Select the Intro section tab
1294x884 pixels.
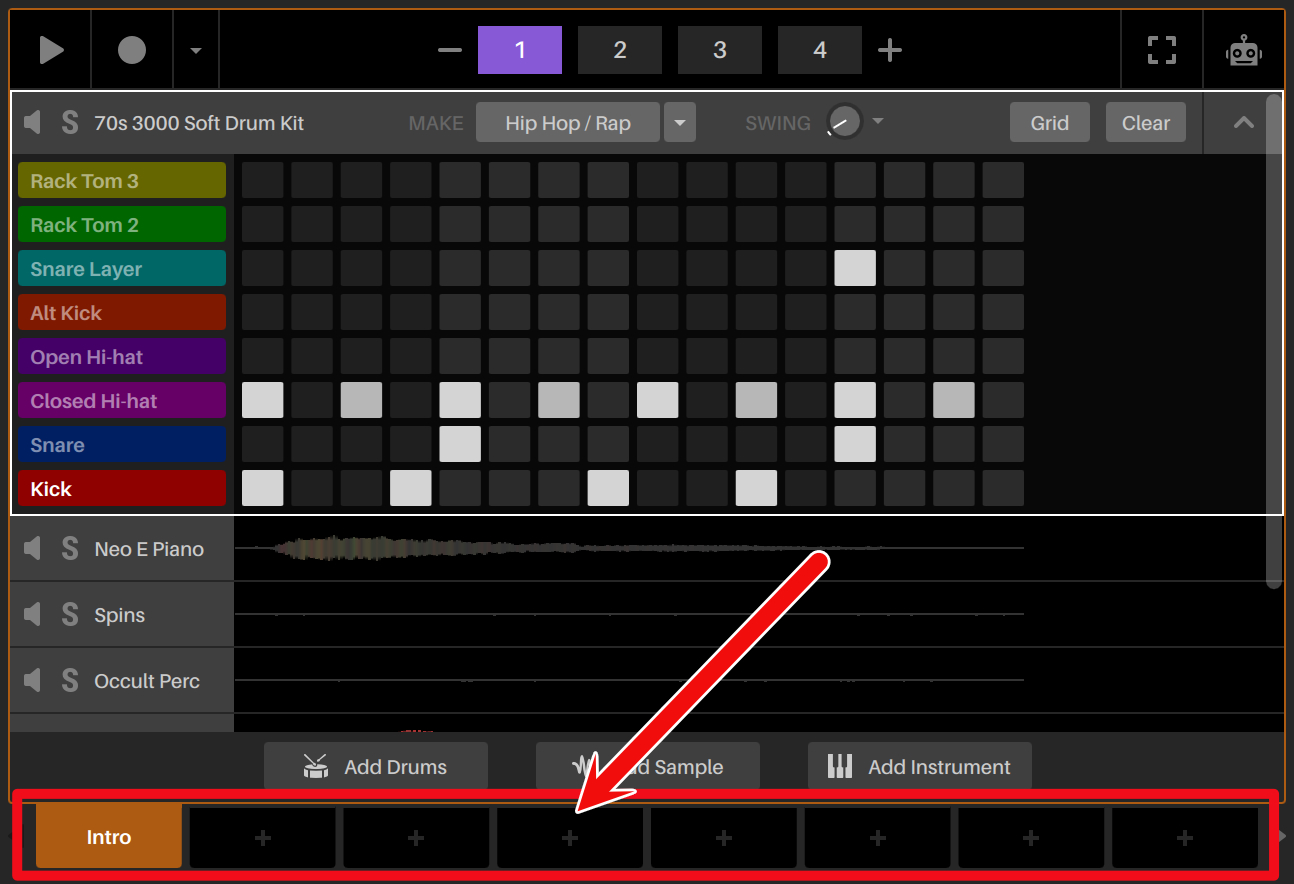(108, 836)
